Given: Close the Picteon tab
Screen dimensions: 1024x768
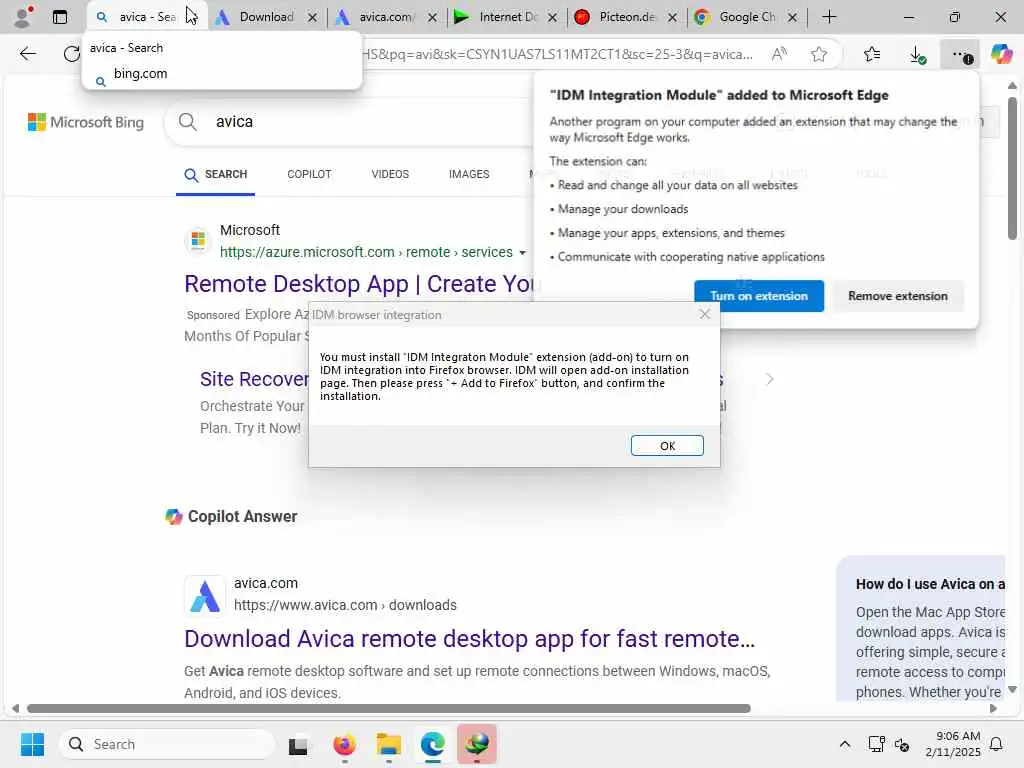Looking at the screenshot, I should (672, 18).
